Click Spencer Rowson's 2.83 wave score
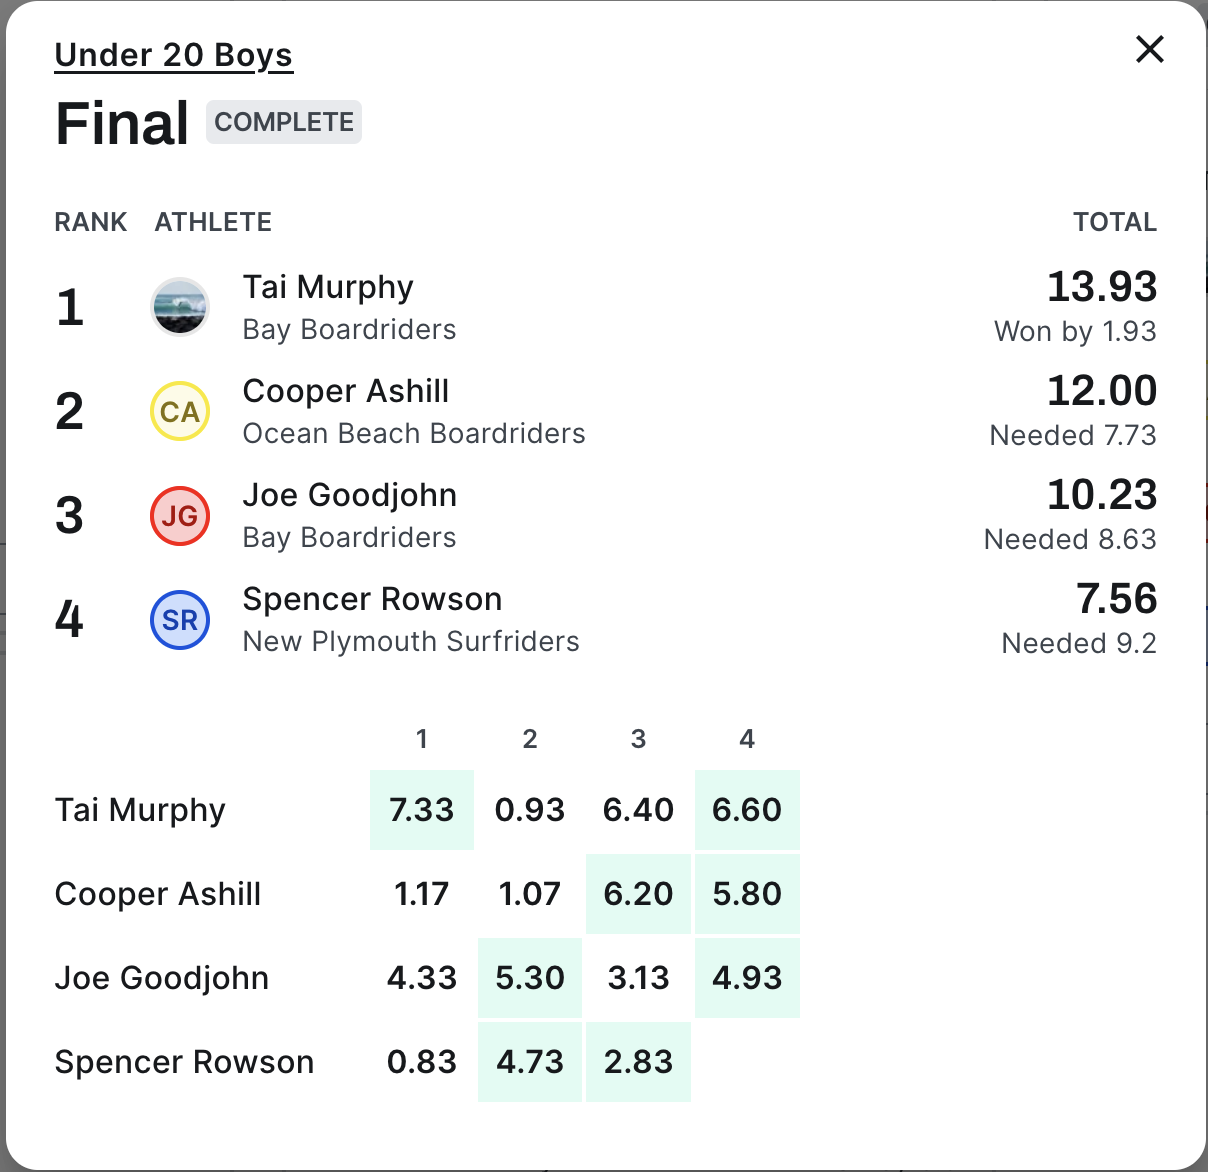The image size is (1208, 1172). pos(638,1062)
